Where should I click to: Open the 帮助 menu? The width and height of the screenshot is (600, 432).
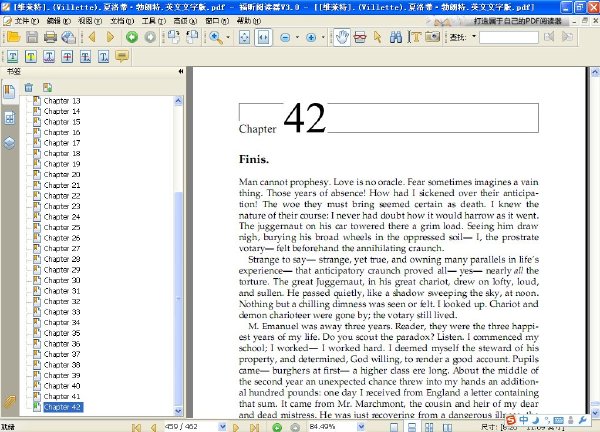249,21
